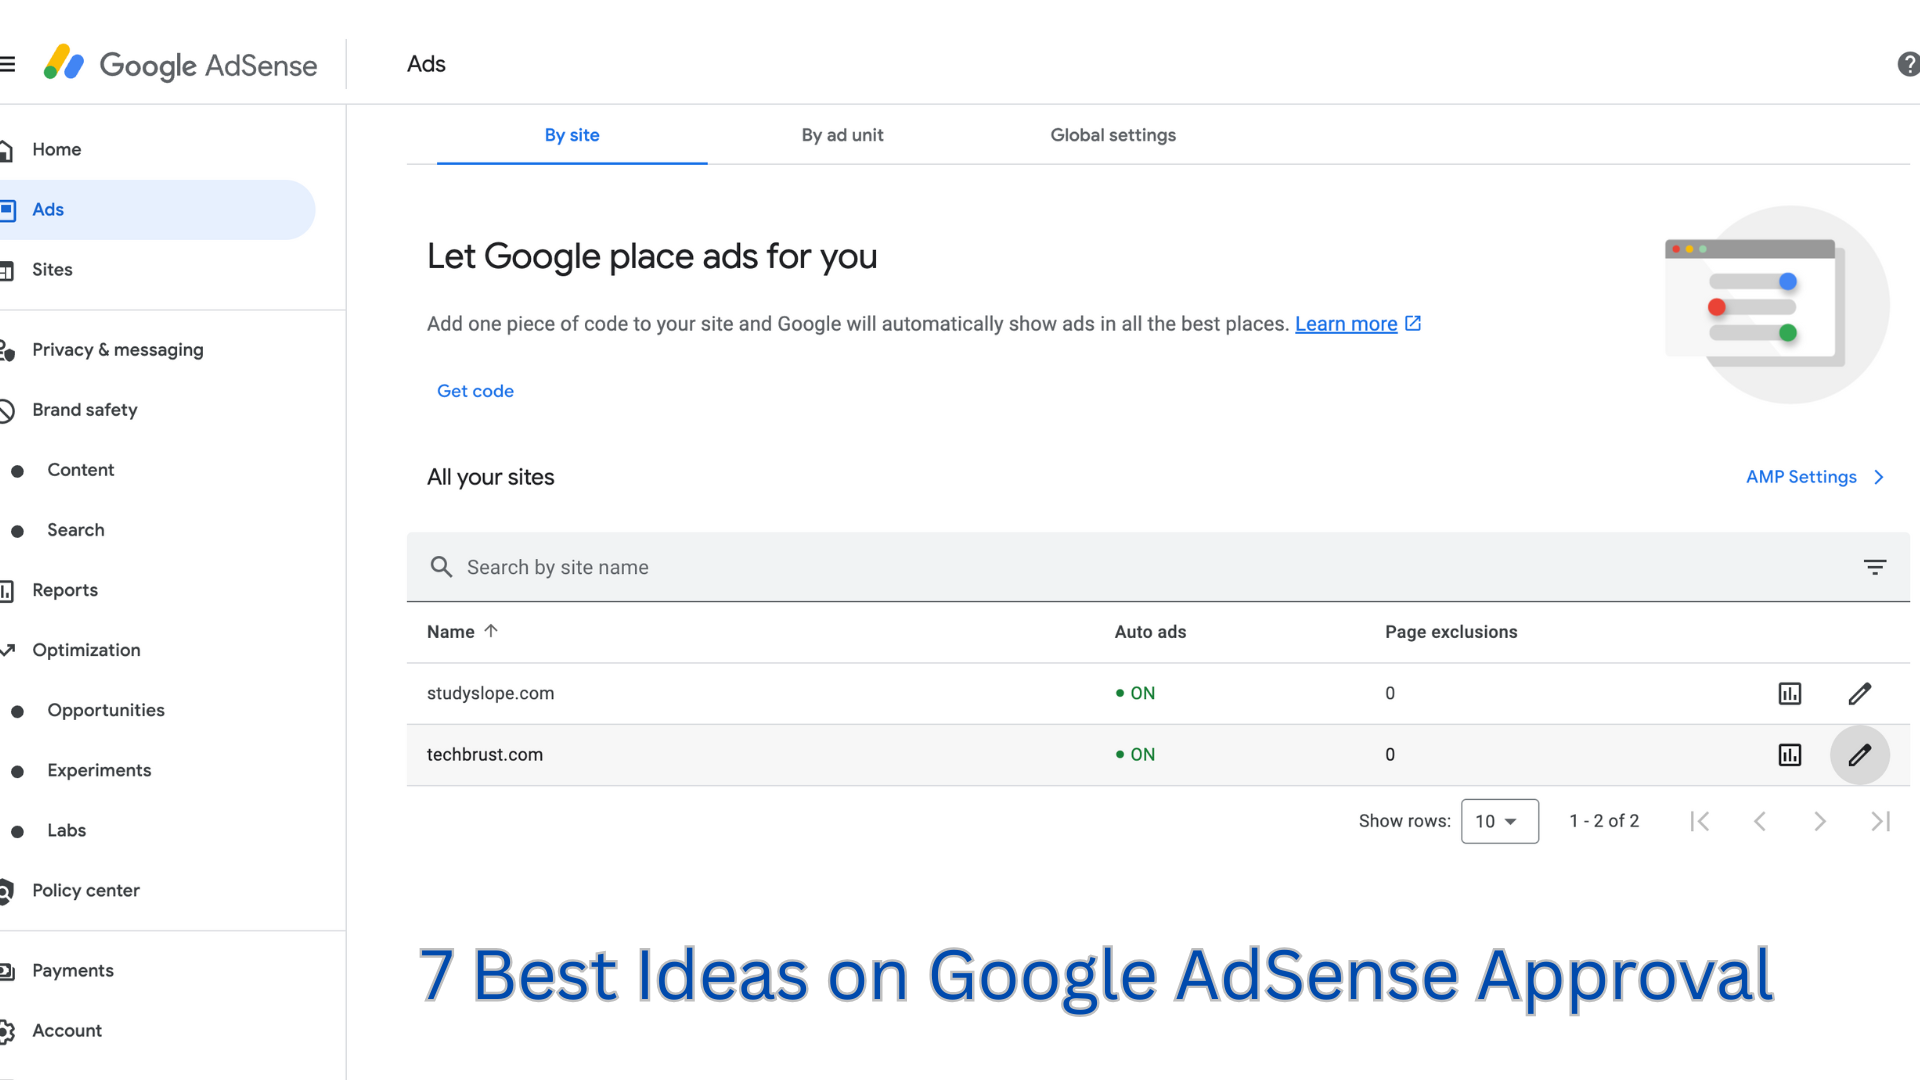1920x1080 pixels.
Task: Open the Show rows dropdown
Action: (x=1499, y=821)
